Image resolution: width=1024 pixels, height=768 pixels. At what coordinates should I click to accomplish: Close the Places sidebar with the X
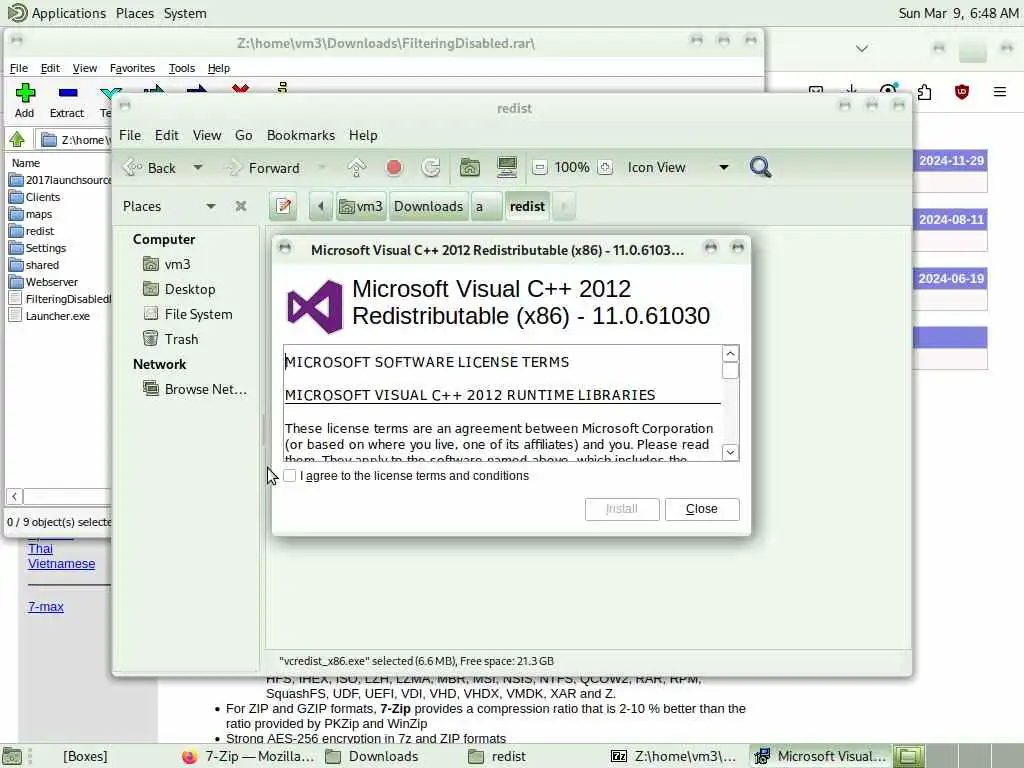241,206
